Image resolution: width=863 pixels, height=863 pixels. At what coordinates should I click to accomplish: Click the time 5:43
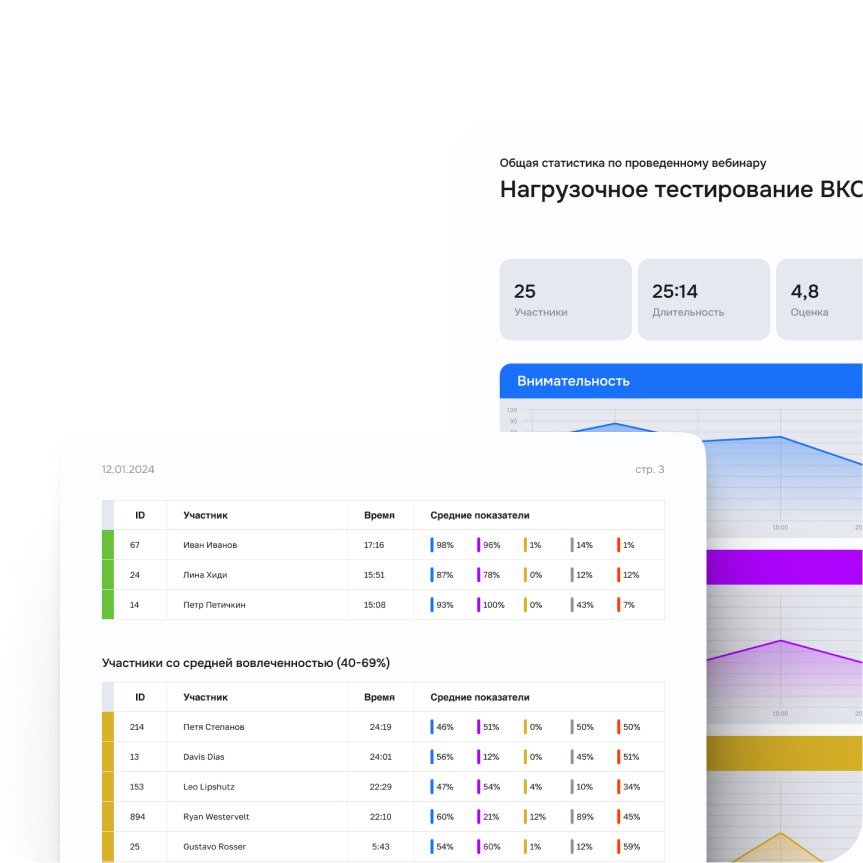(380, 846)
